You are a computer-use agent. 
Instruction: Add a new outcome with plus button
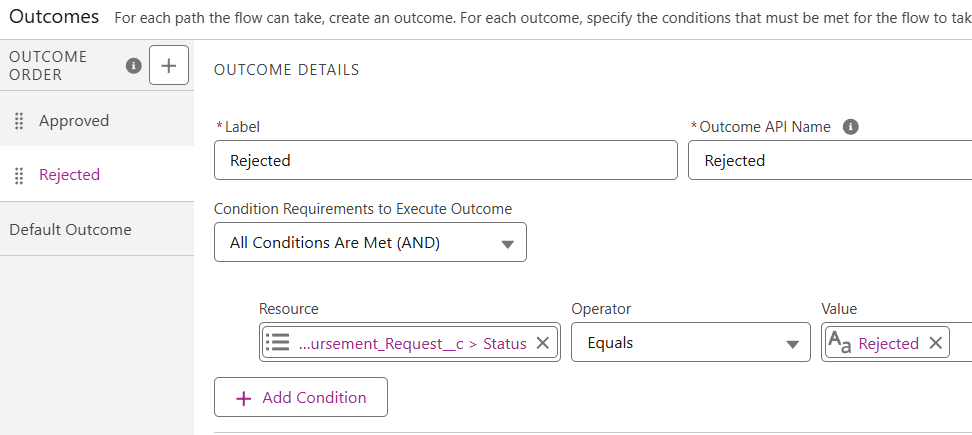pos(168,66)
